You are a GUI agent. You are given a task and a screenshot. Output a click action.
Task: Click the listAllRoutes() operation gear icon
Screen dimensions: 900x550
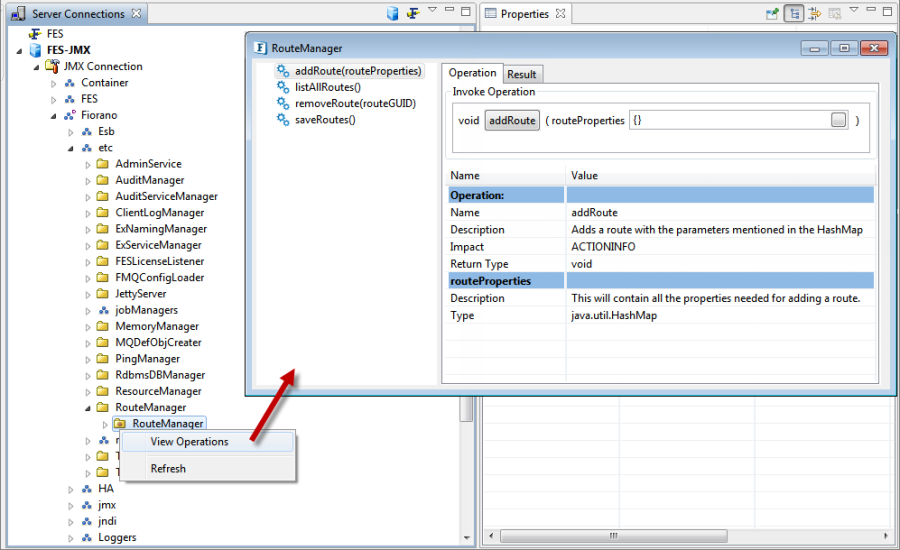point(283,87)
